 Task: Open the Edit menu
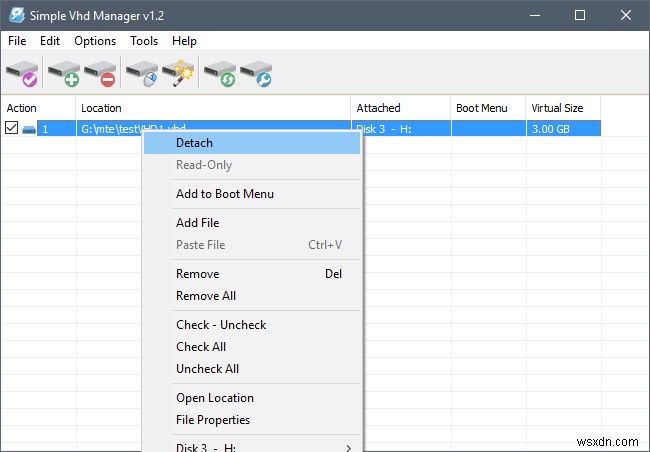(50, 41)
